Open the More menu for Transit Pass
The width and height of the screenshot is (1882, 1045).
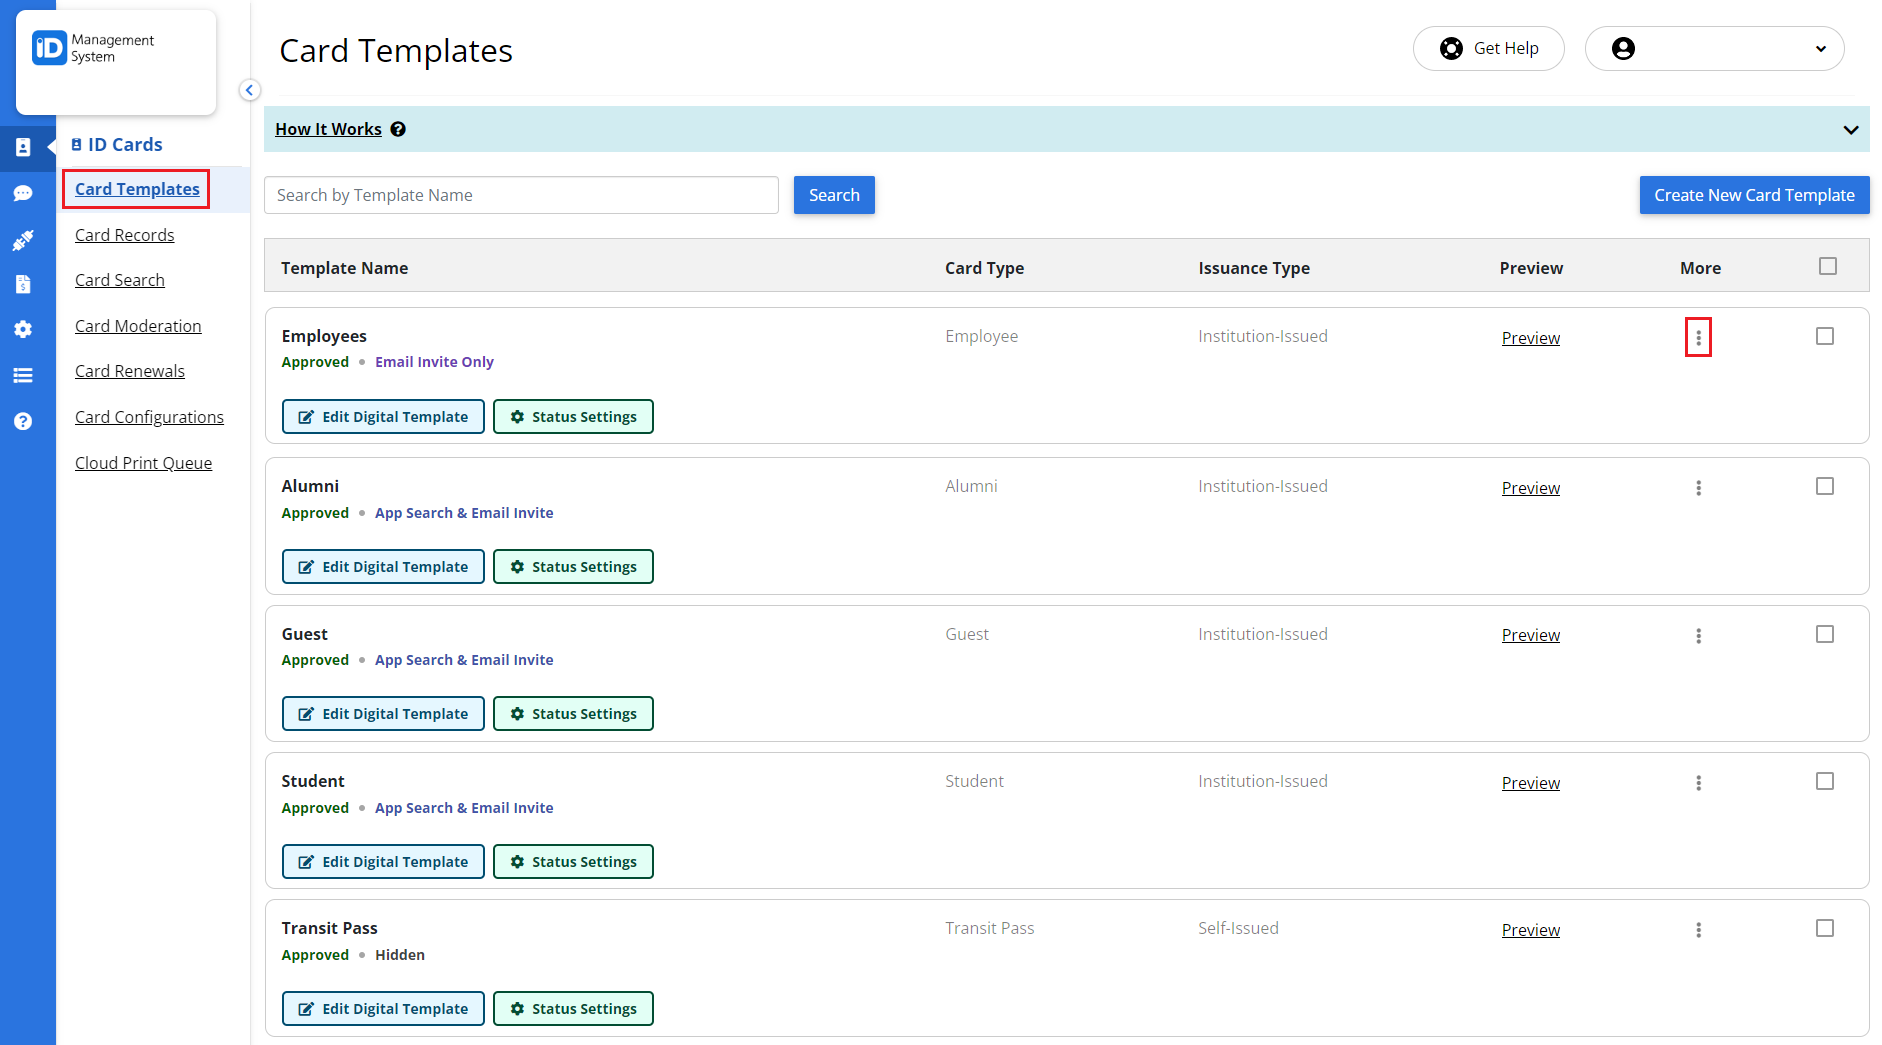coord(1698,930)
